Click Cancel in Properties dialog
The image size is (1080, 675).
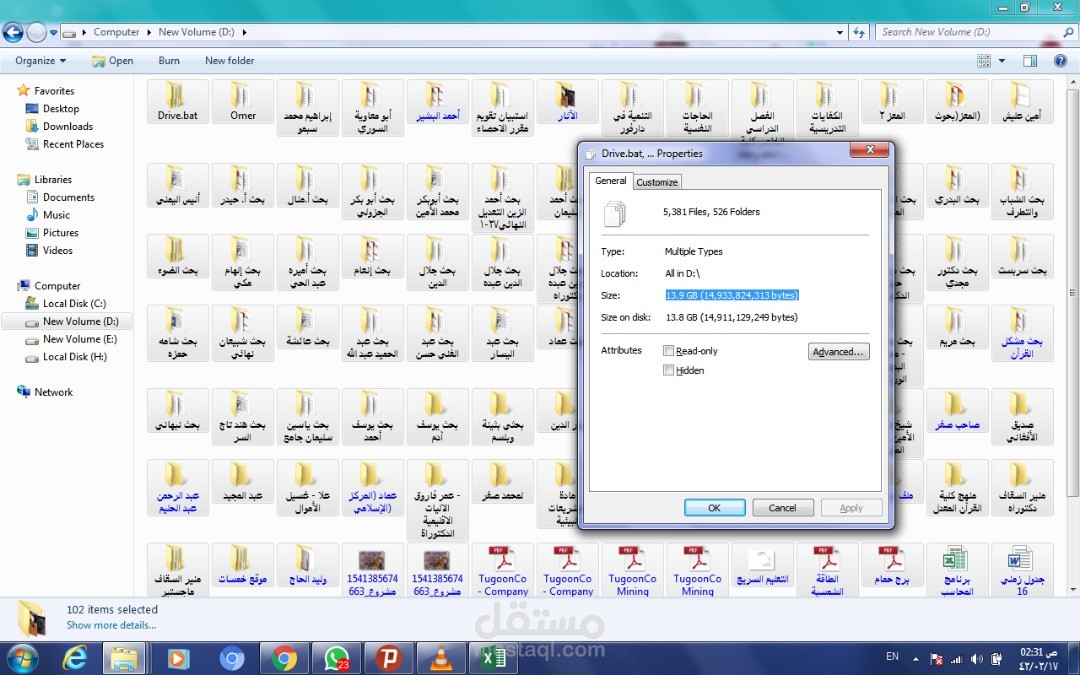click(782, 508)
